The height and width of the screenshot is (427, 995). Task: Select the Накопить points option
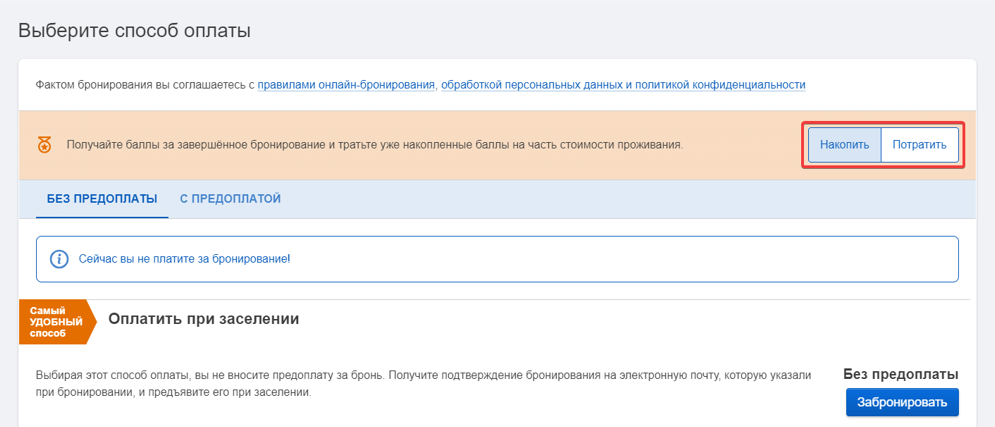click(x=844, y=145)
